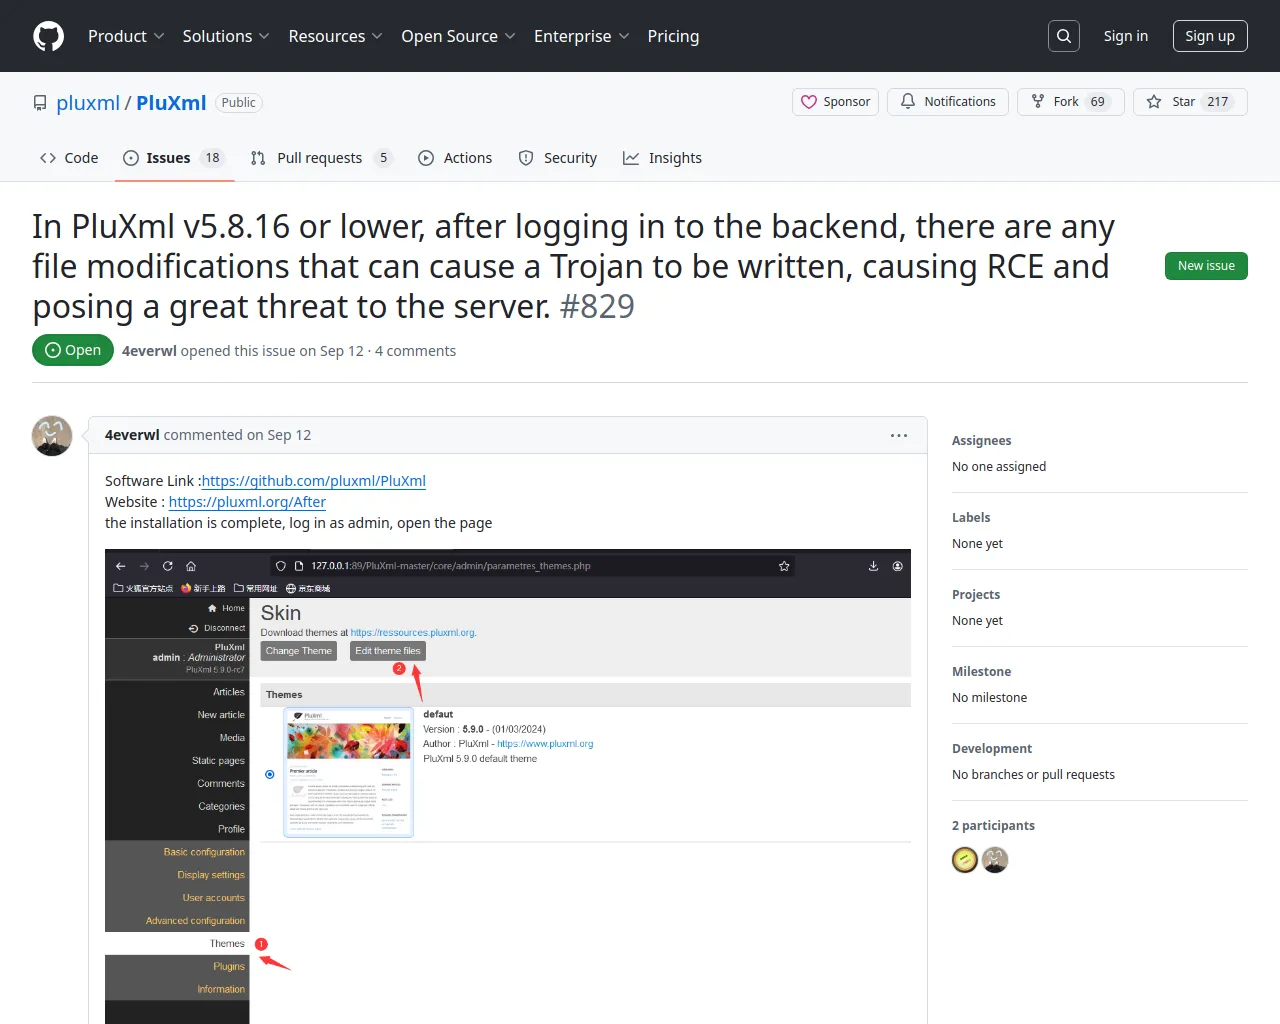View the second participant avatar
Screen dimensions: 1280x1024
[995, 860]
